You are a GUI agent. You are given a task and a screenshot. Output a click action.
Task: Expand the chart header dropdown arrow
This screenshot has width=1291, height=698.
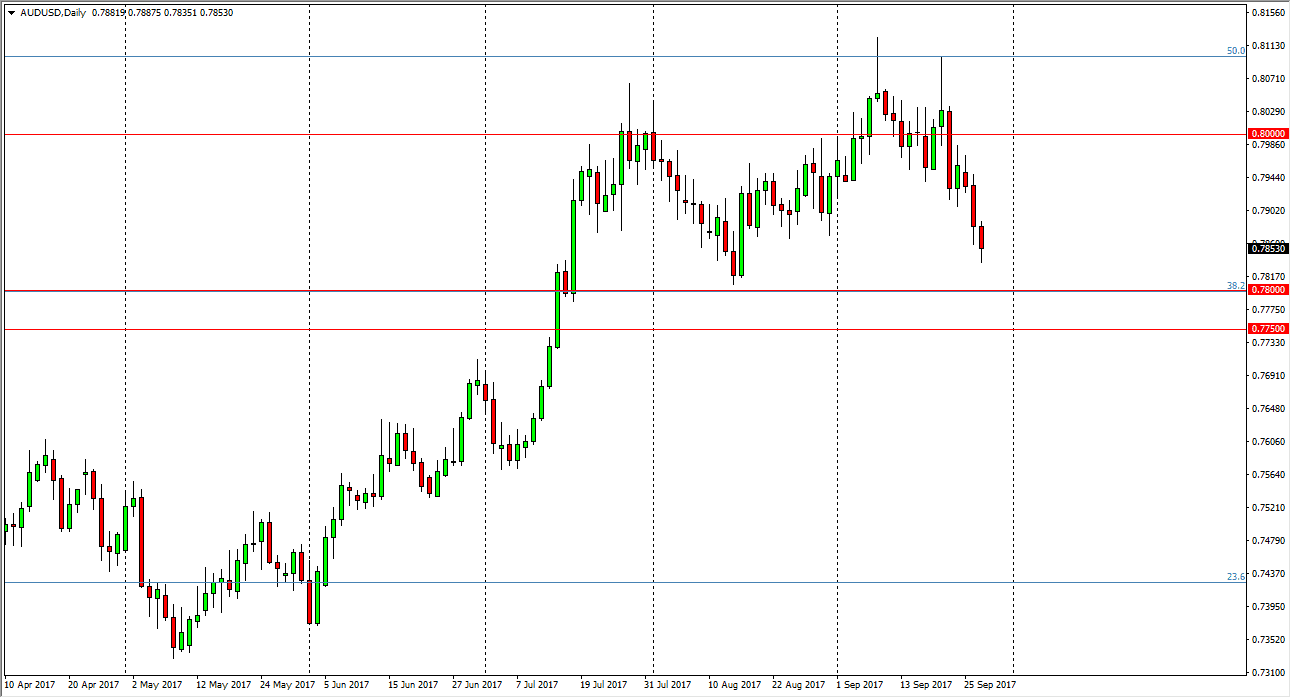point(11,12)
